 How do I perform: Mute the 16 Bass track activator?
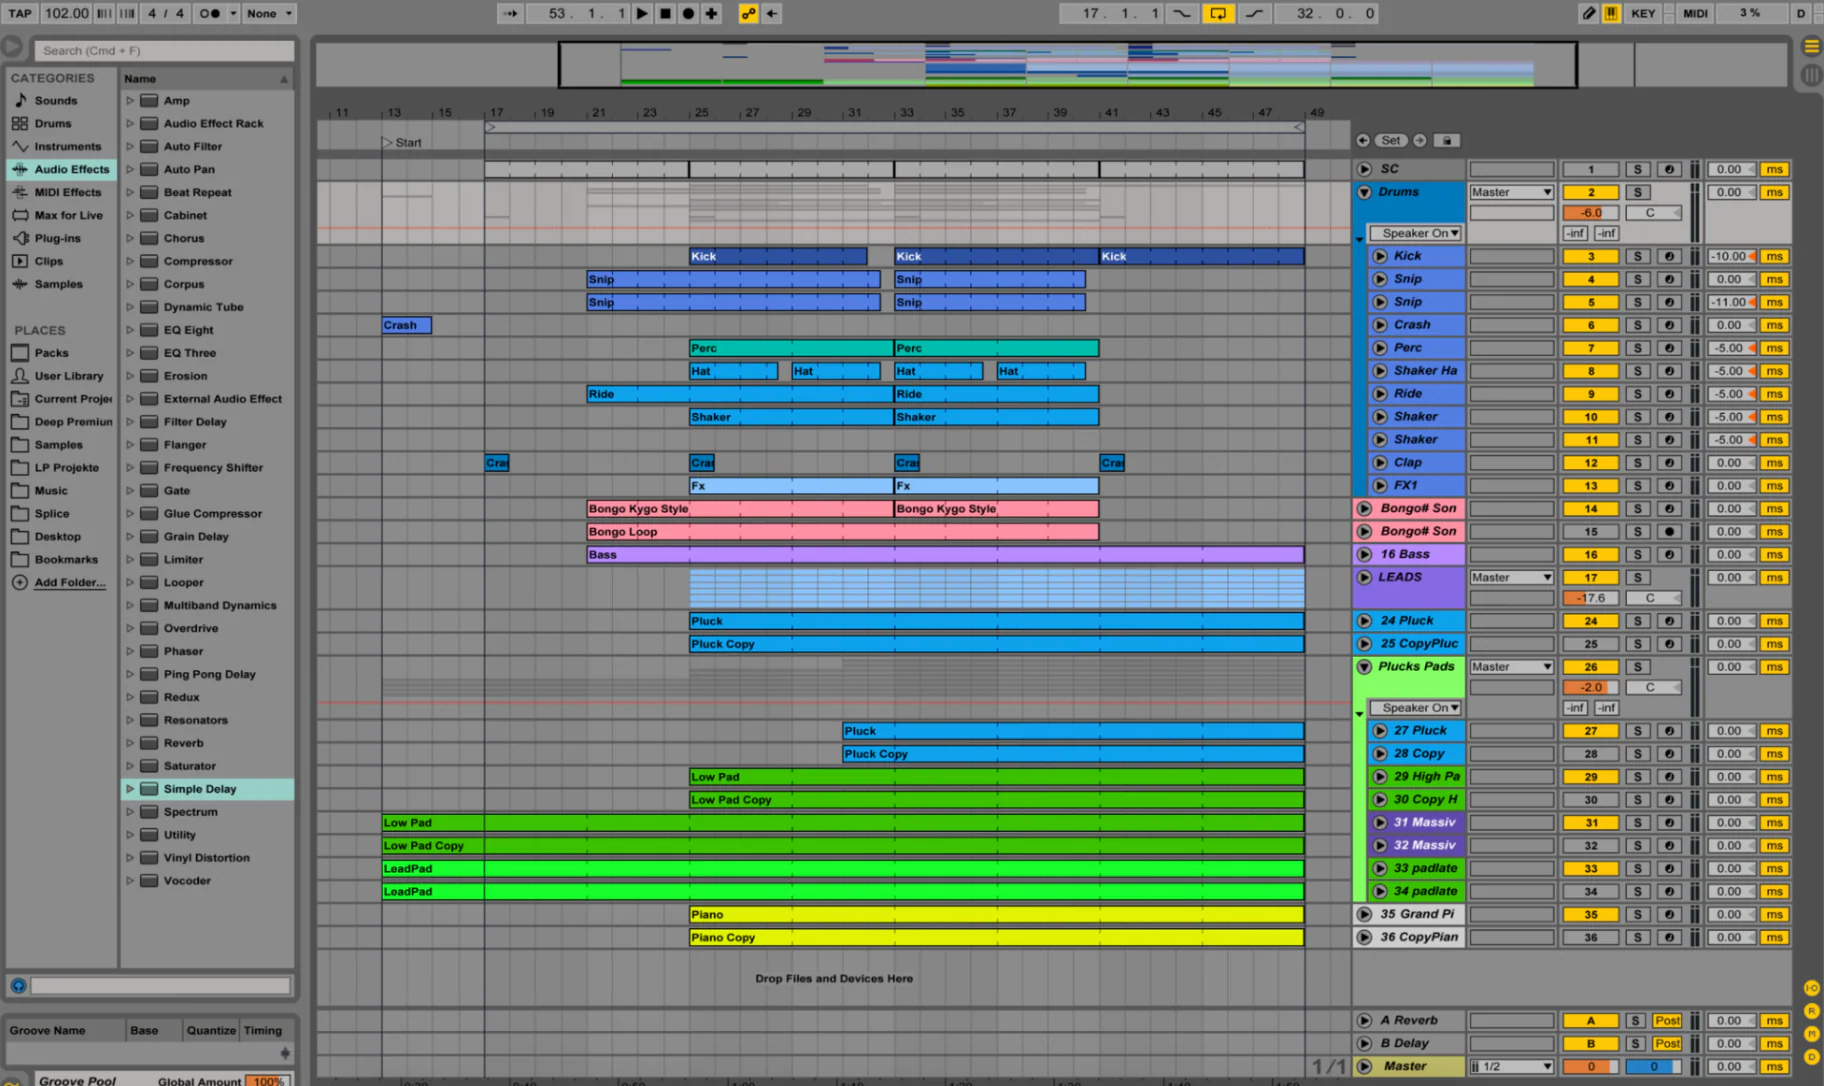[1590, 555]
